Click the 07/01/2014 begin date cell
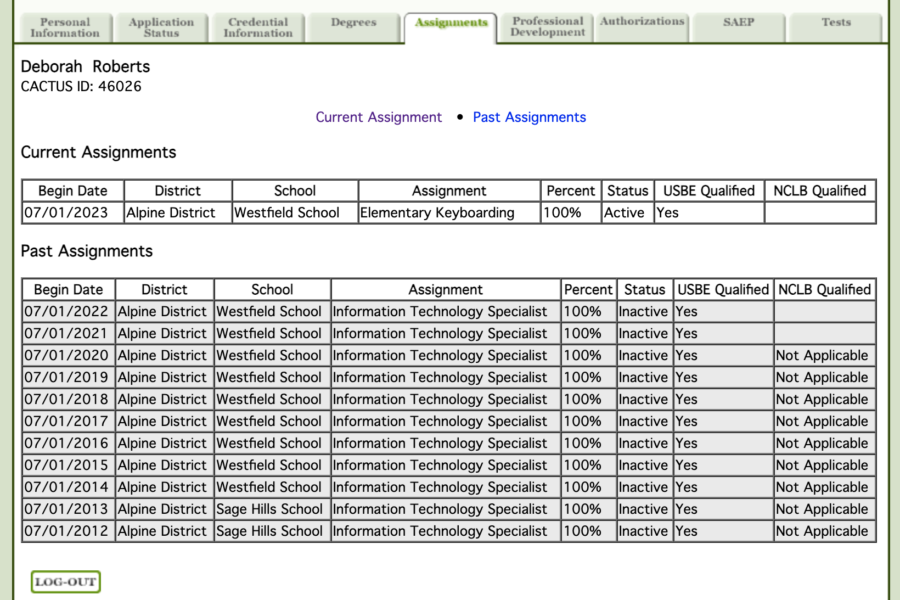 tap(68, 487)
